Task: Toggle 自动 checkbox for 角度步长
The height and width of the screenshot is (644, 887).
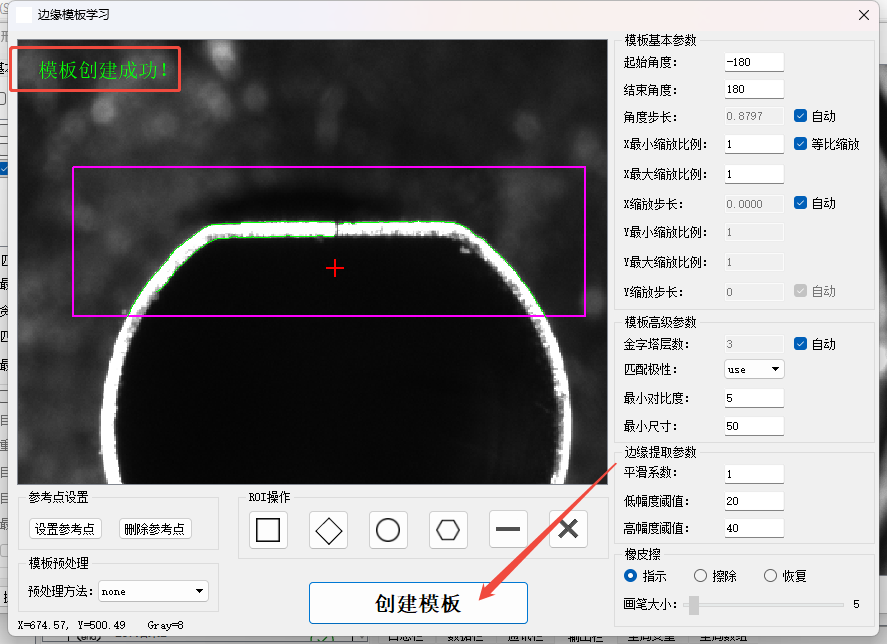Action: [x=801, y=116]
